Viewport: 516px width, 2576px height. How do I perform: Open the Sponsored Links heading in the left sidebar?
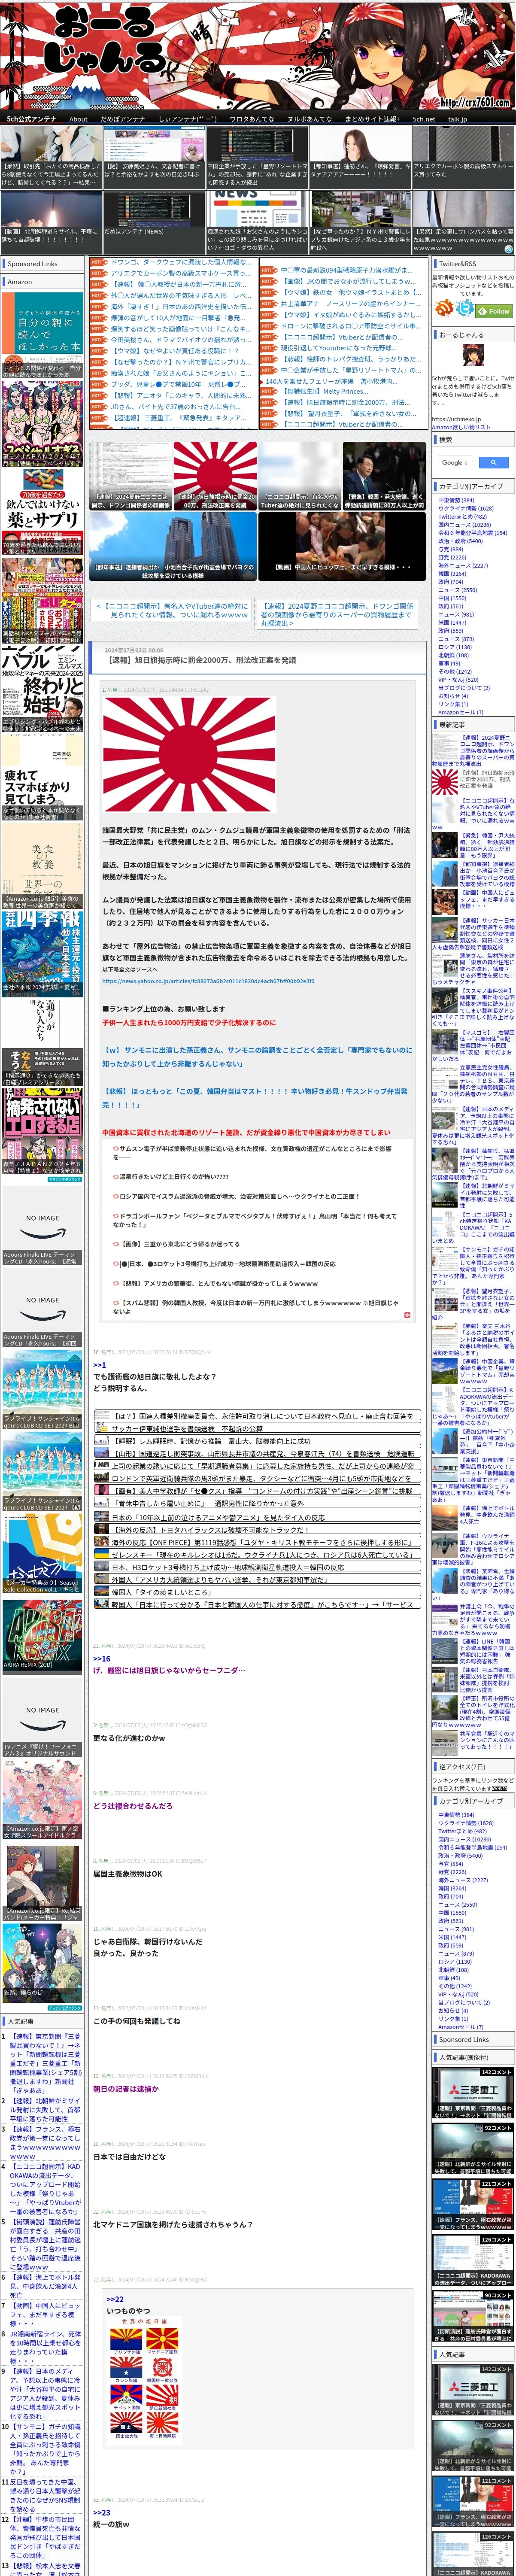coord(32,264)
